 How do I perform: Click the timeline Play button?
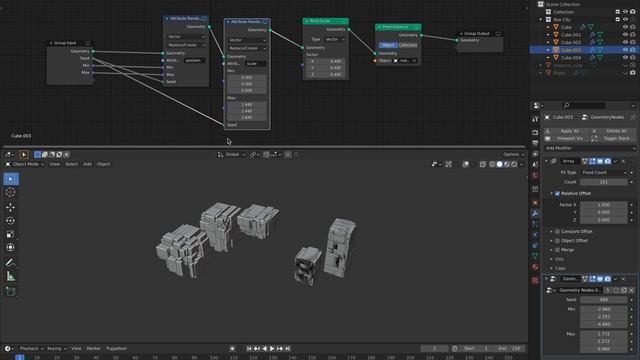[272, 349]
